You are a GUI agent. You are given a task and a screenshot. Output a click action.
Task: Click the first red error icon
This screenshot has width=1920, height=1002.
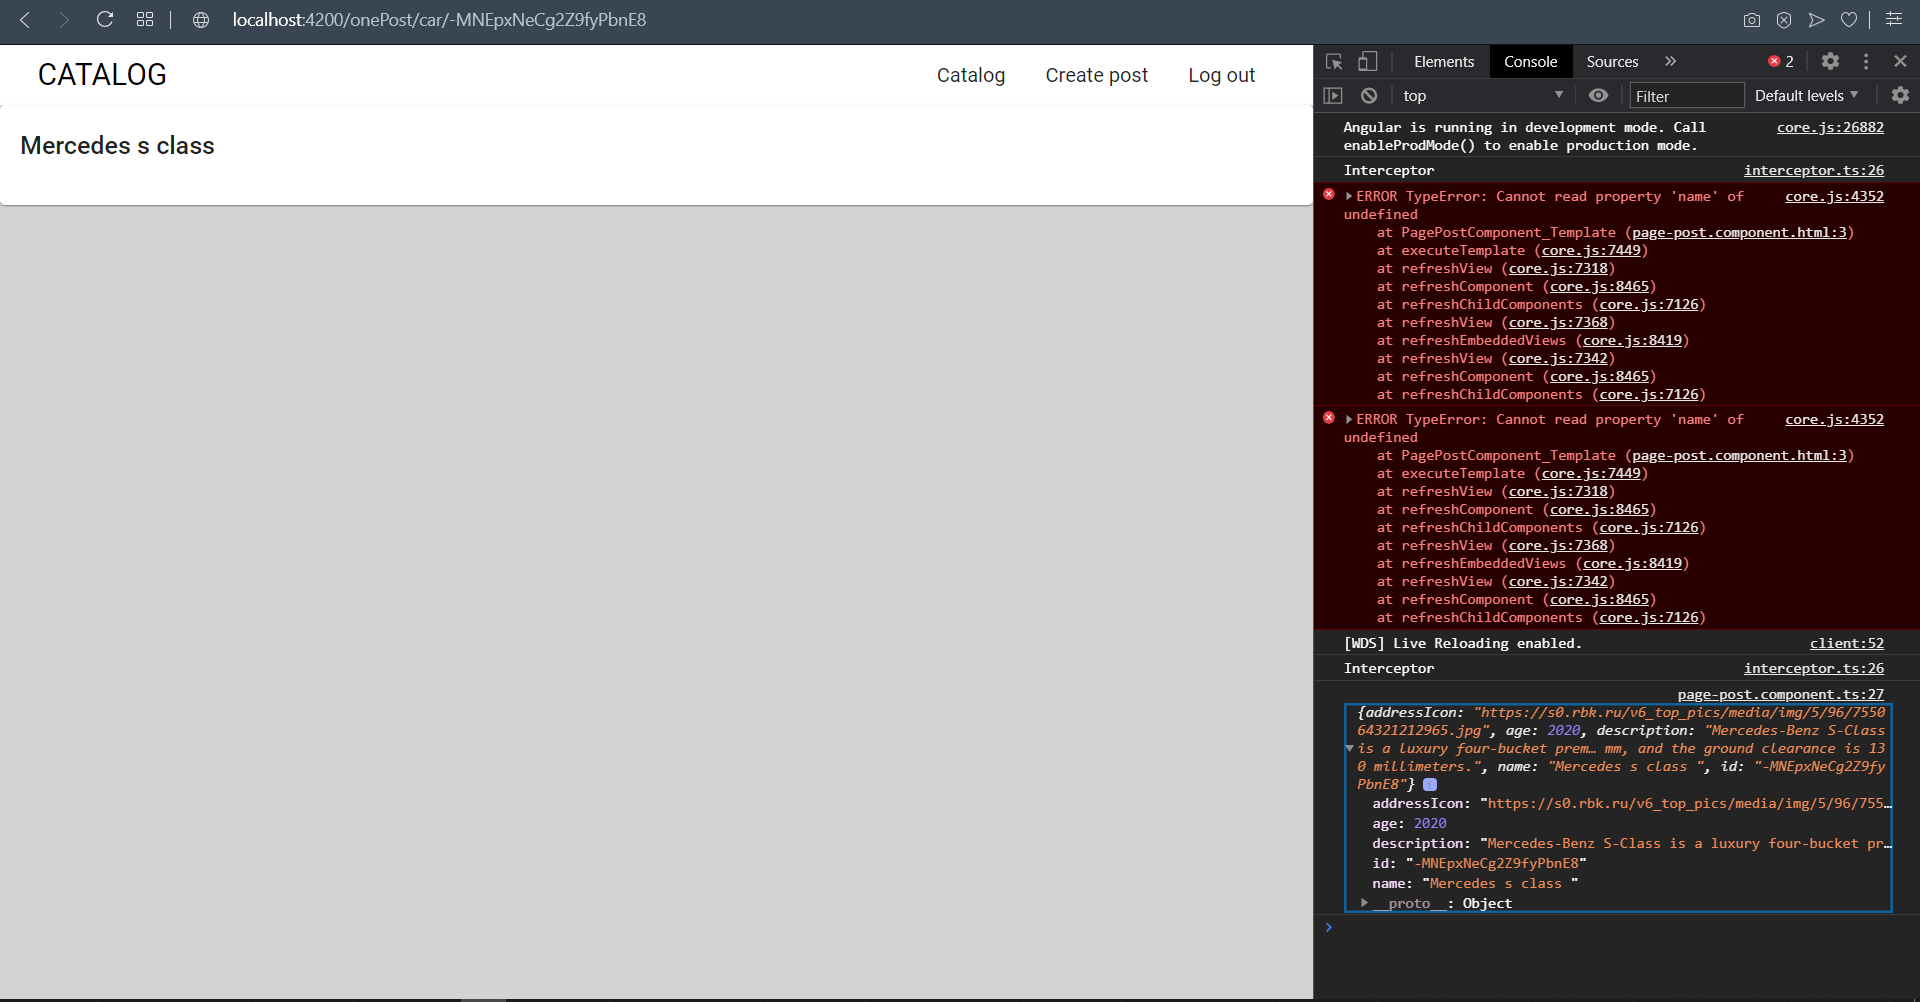[x=1329, y=195]
